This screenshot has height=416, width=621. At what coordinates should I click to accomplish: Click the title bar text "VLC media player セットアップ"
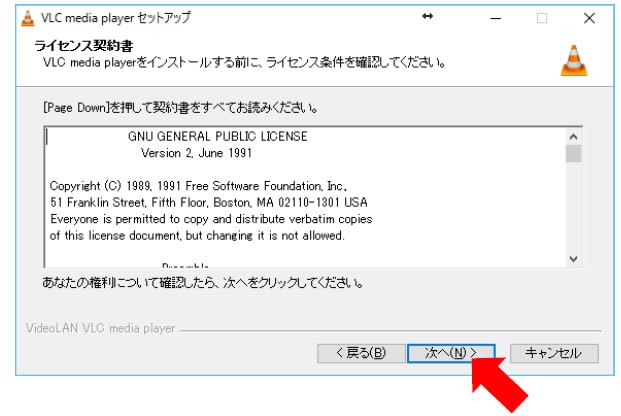click(x=116, y=18)
